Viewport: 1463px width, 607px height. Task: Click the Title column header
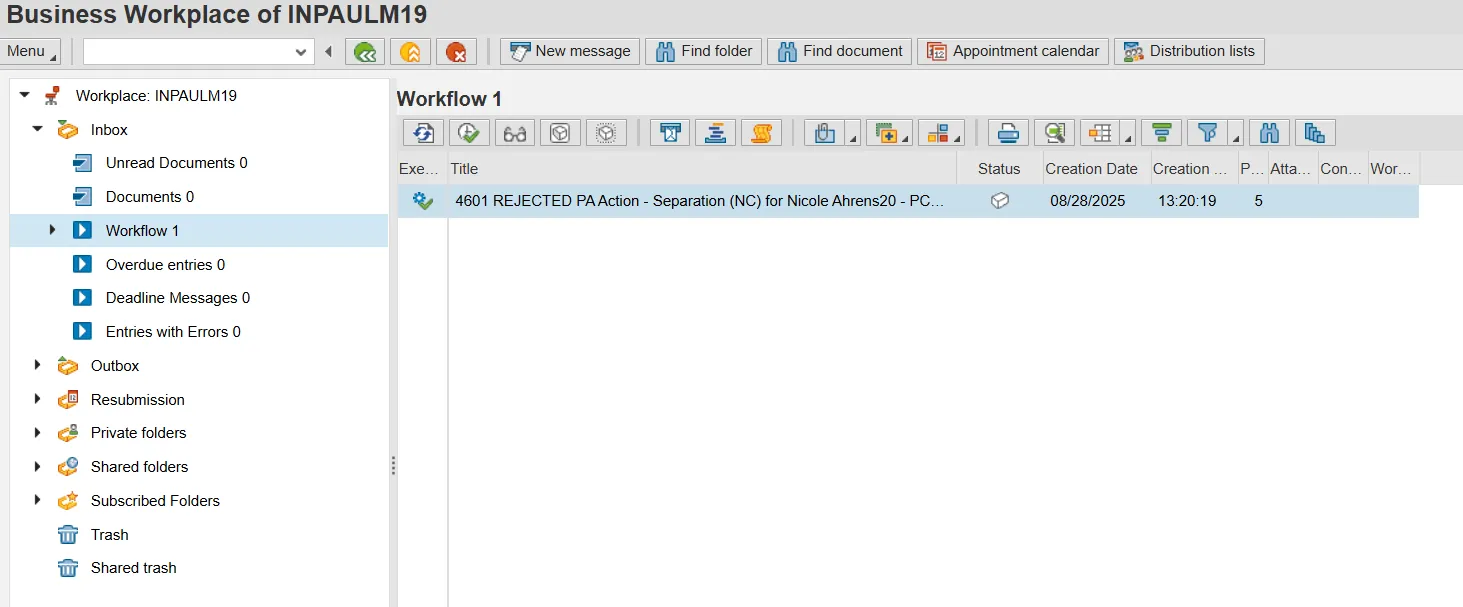pyautogui.click(x=702, y=169)
